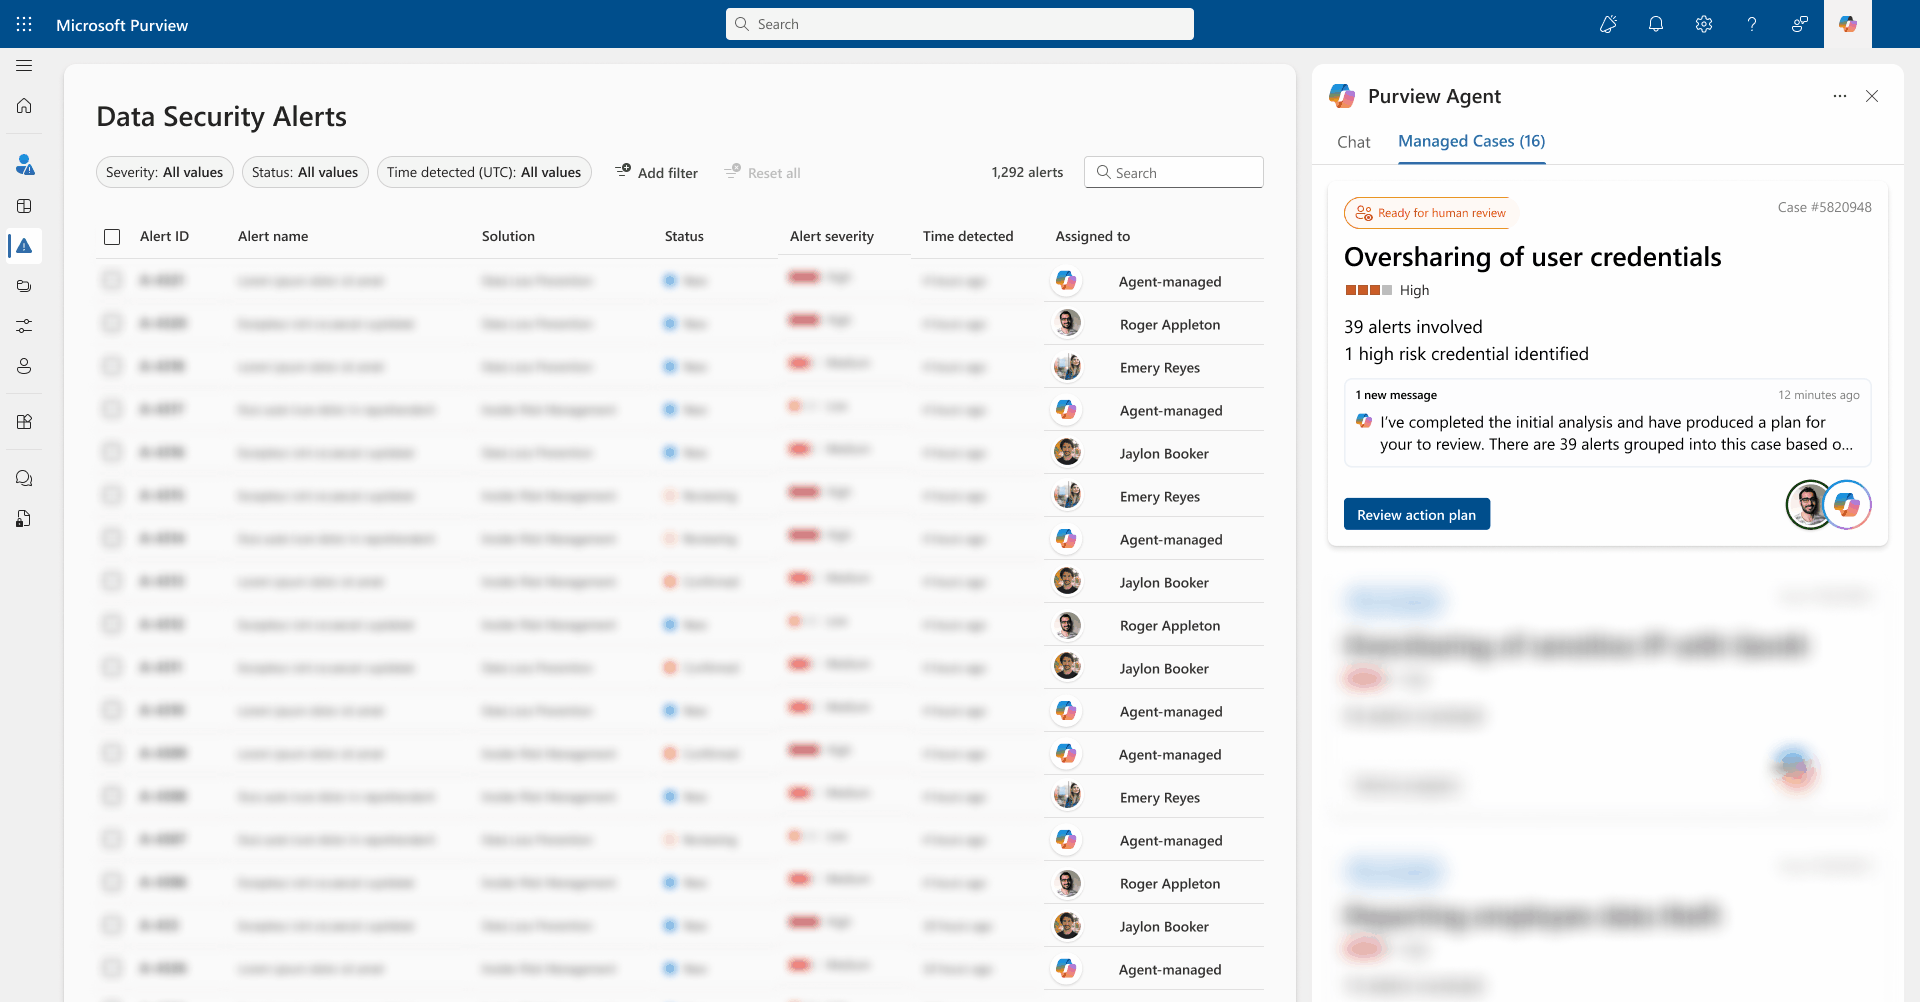This screenshot has width=1920, height=1002.
Task: Open the Purview Agent more options ellipsis
Action: click(1840, 96)
